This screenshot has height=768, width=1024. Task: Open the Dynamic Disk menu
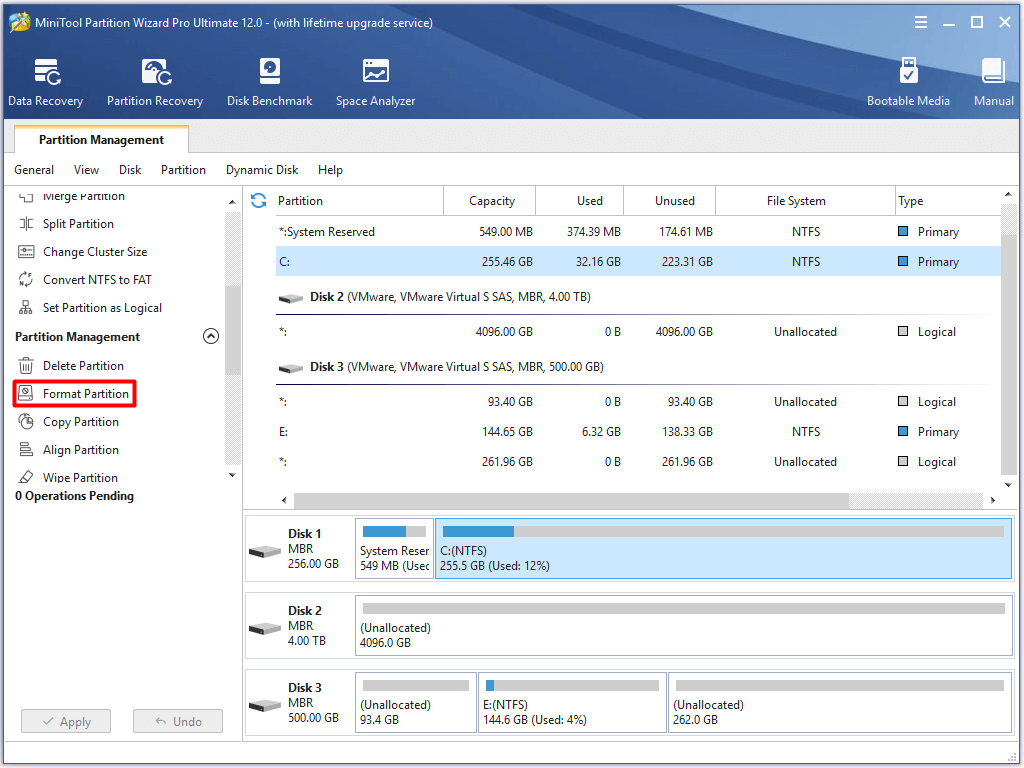[x=262, y=170]
